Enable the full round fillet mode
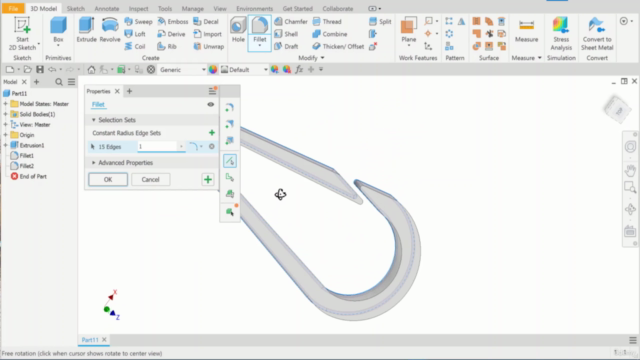Screen dimensions: 640x360 (230, 140)
